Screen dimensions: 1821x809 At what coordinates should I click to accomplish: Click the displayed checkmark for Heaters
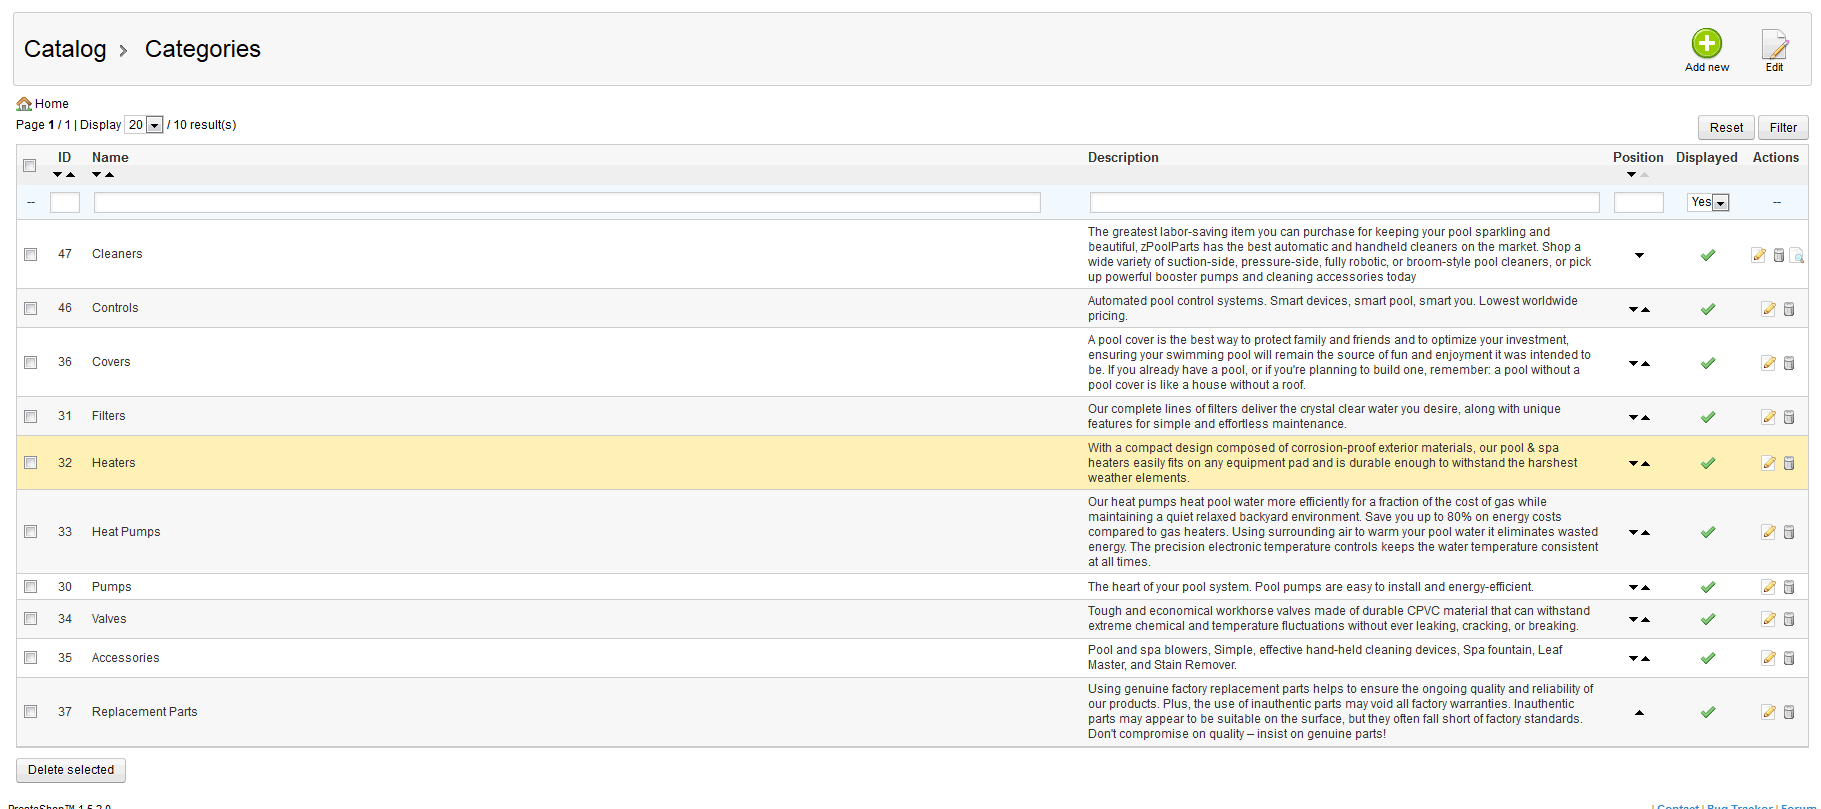[1708, 463]
